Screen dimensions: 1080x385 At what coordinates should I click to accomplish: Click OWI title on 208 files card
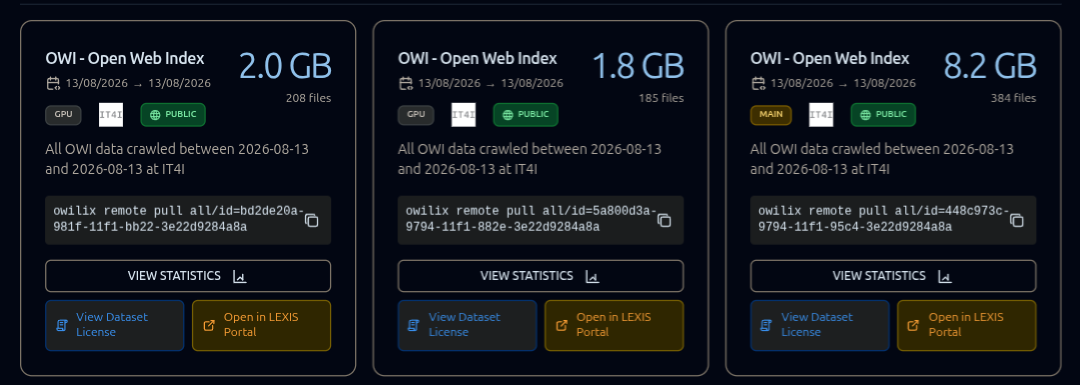point(125,59)
